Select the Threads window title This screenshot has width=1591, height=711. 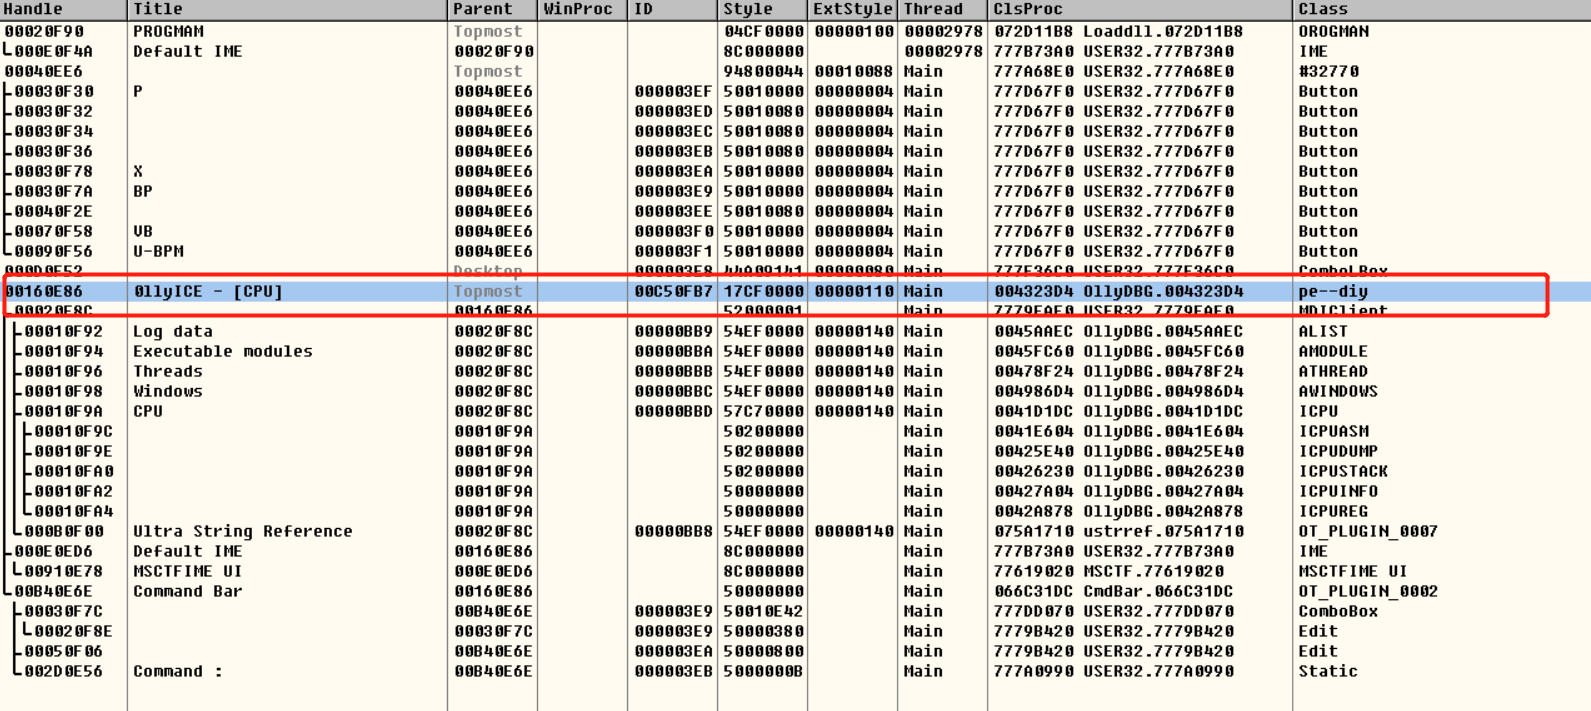pos(168,371)
